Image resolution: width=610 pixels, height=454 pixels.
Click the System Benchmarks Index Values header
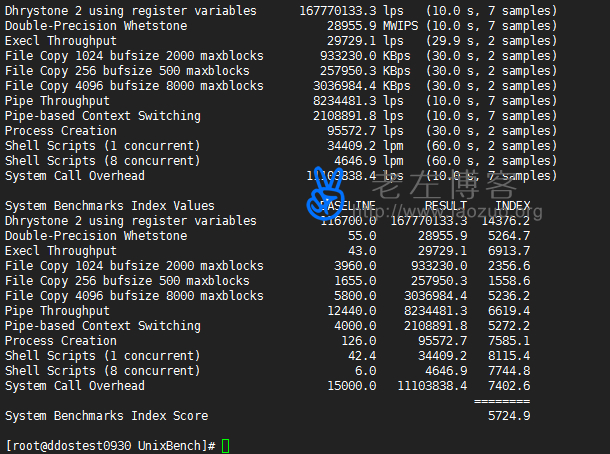pyautogui.click(x=110, y=206)
